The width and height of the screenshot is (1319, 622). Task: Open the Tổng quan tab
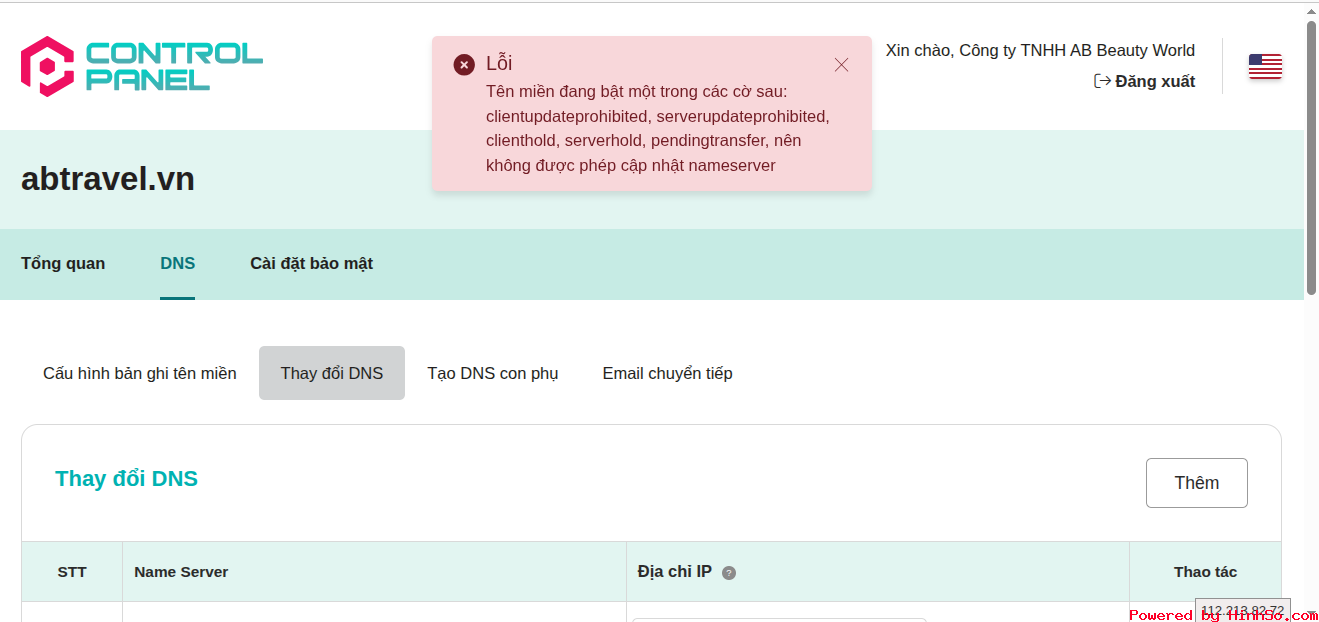point(63,263)
